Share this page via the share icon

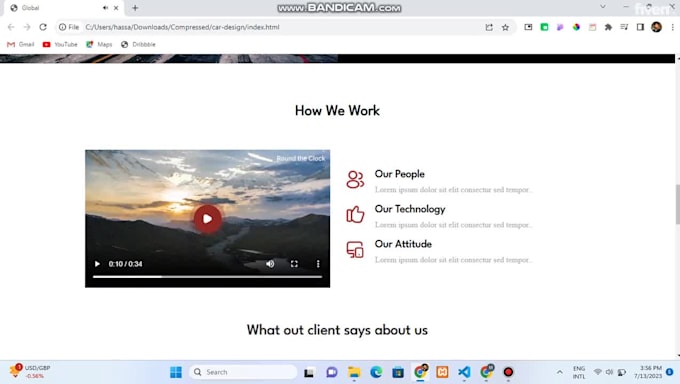coord(489,27)
